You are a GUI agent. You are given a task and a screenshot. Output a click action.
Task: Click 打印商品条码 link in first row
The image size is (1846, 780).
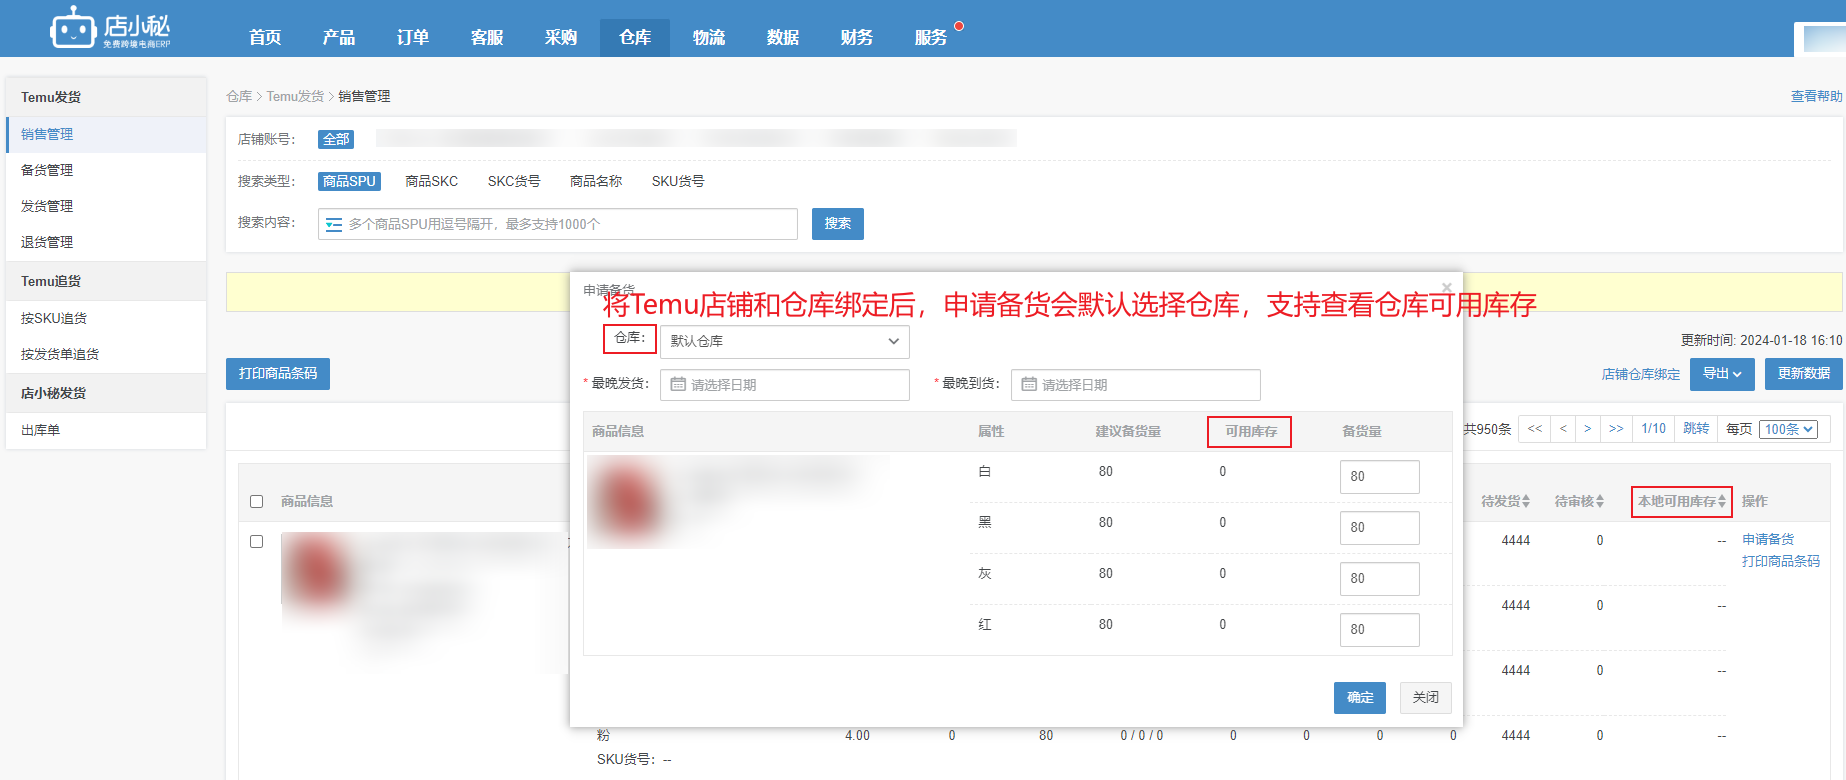click(1781, 561)
